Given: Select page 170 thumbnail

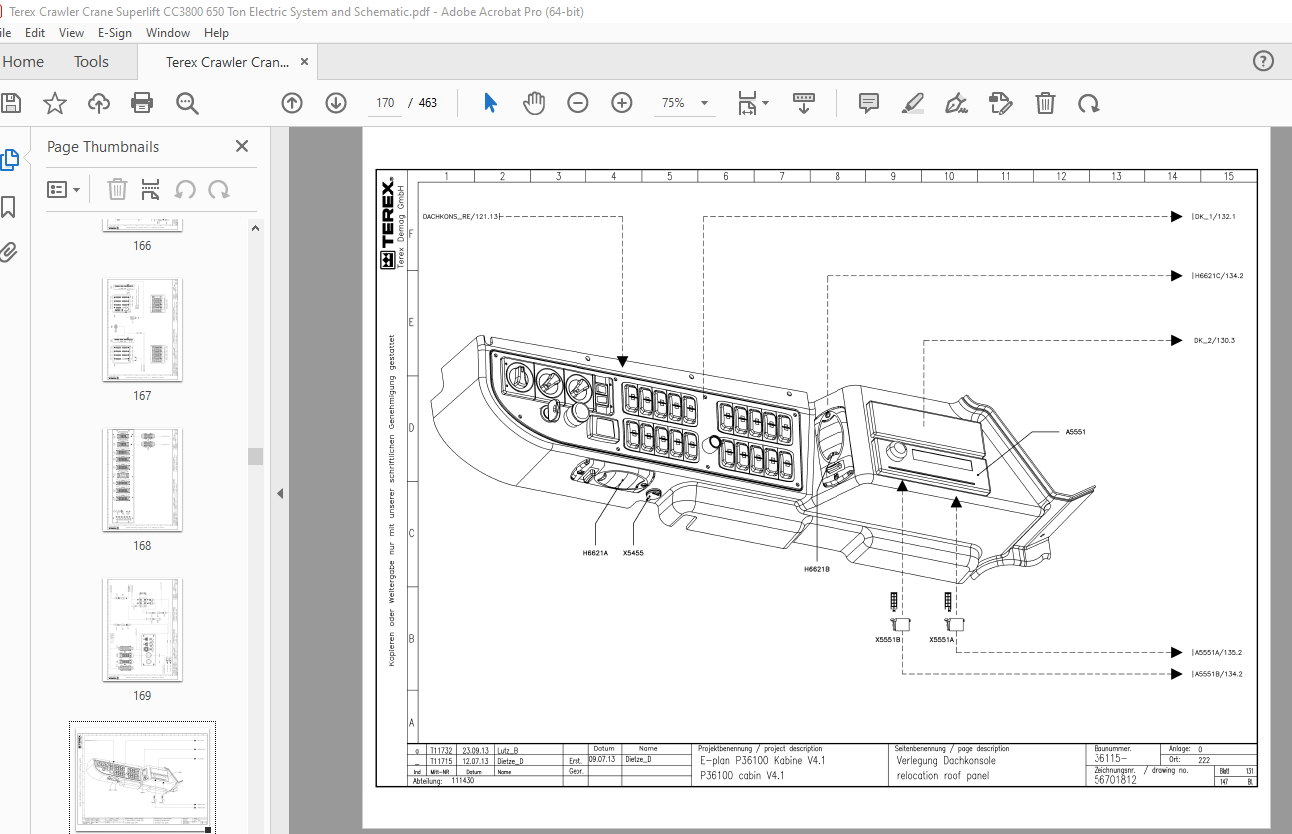Looking at the screenshot, I should pyautogui.click(x=142, y=780).
